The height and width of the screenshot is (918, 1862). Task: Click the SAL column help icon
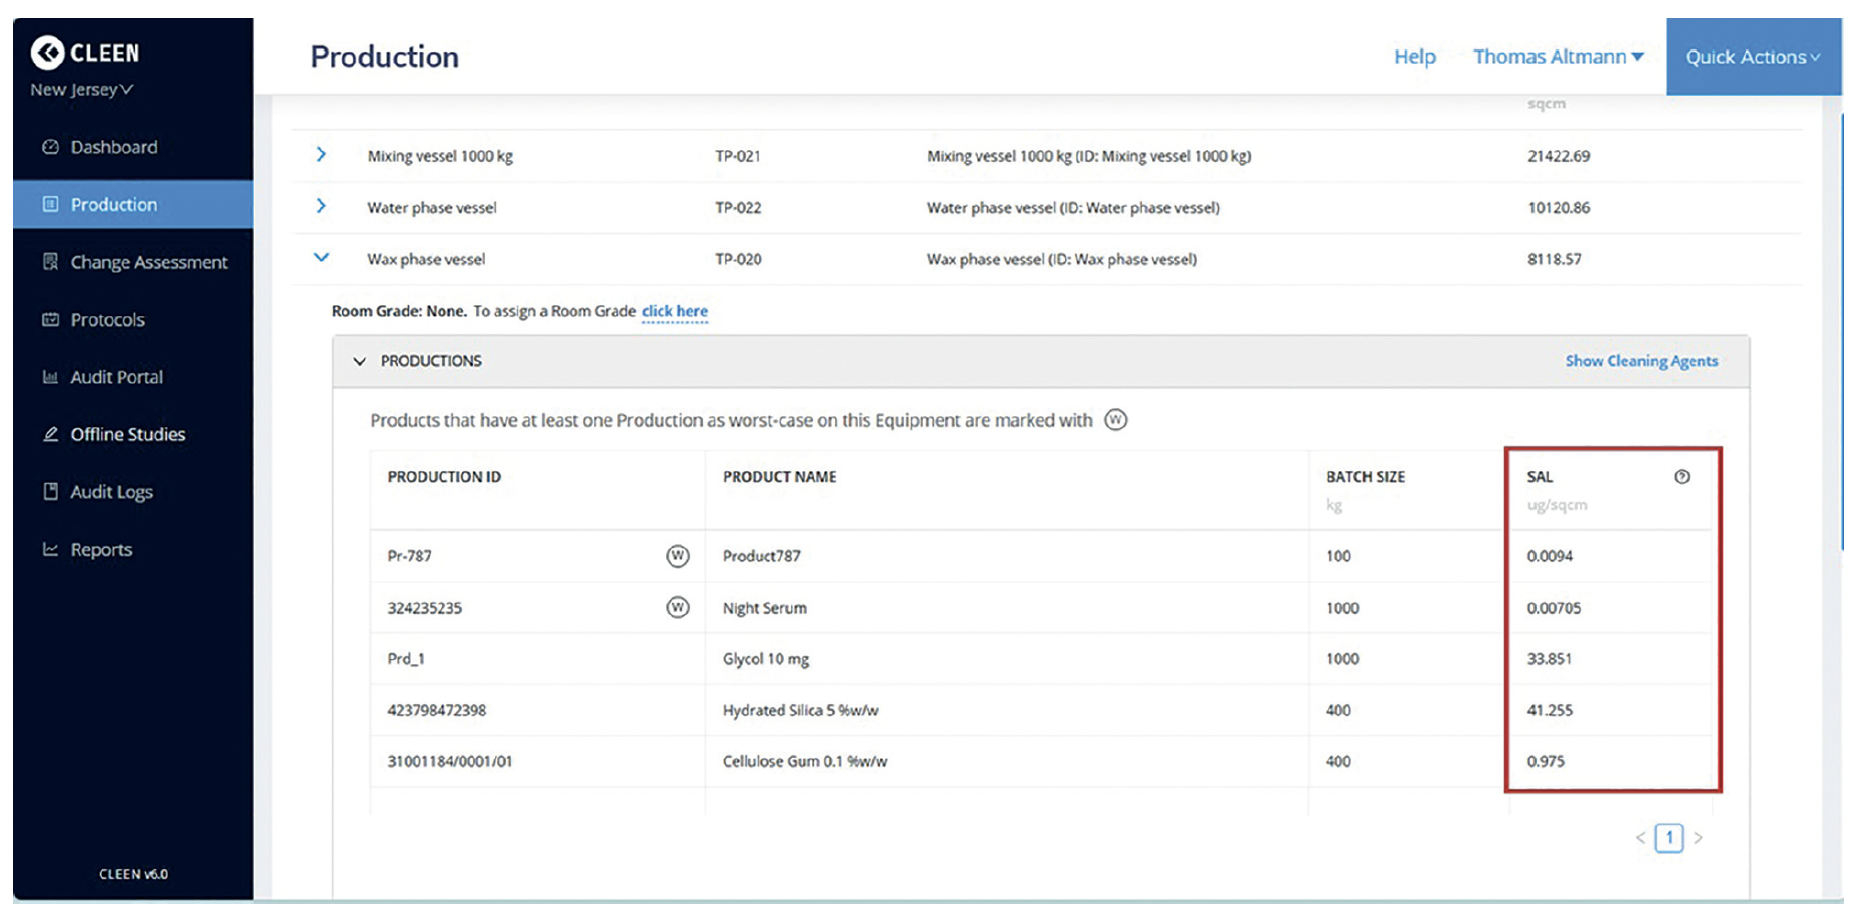click(1682, 477)
